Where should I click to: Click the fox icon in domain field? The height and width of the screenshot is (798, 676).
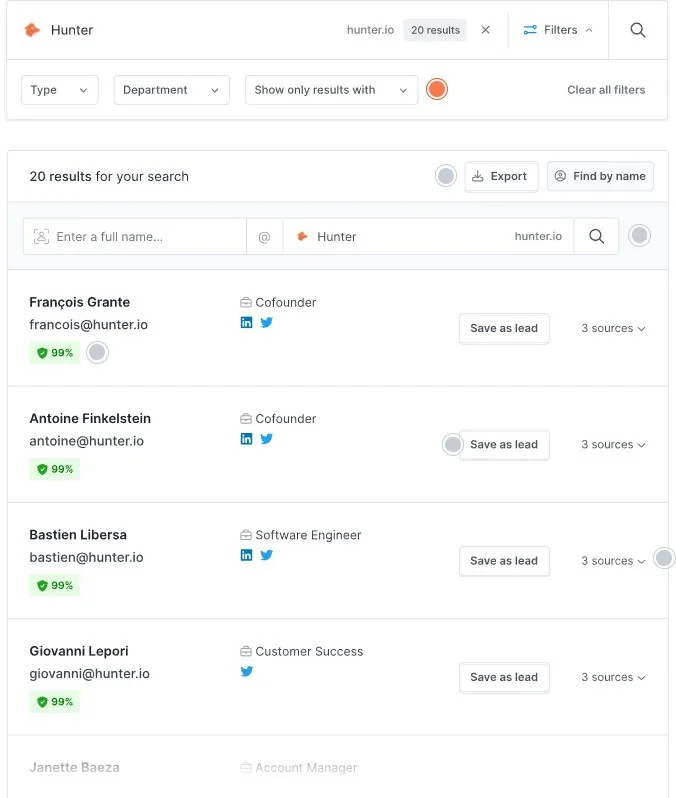pyautogui.click(x=302, y=237)
